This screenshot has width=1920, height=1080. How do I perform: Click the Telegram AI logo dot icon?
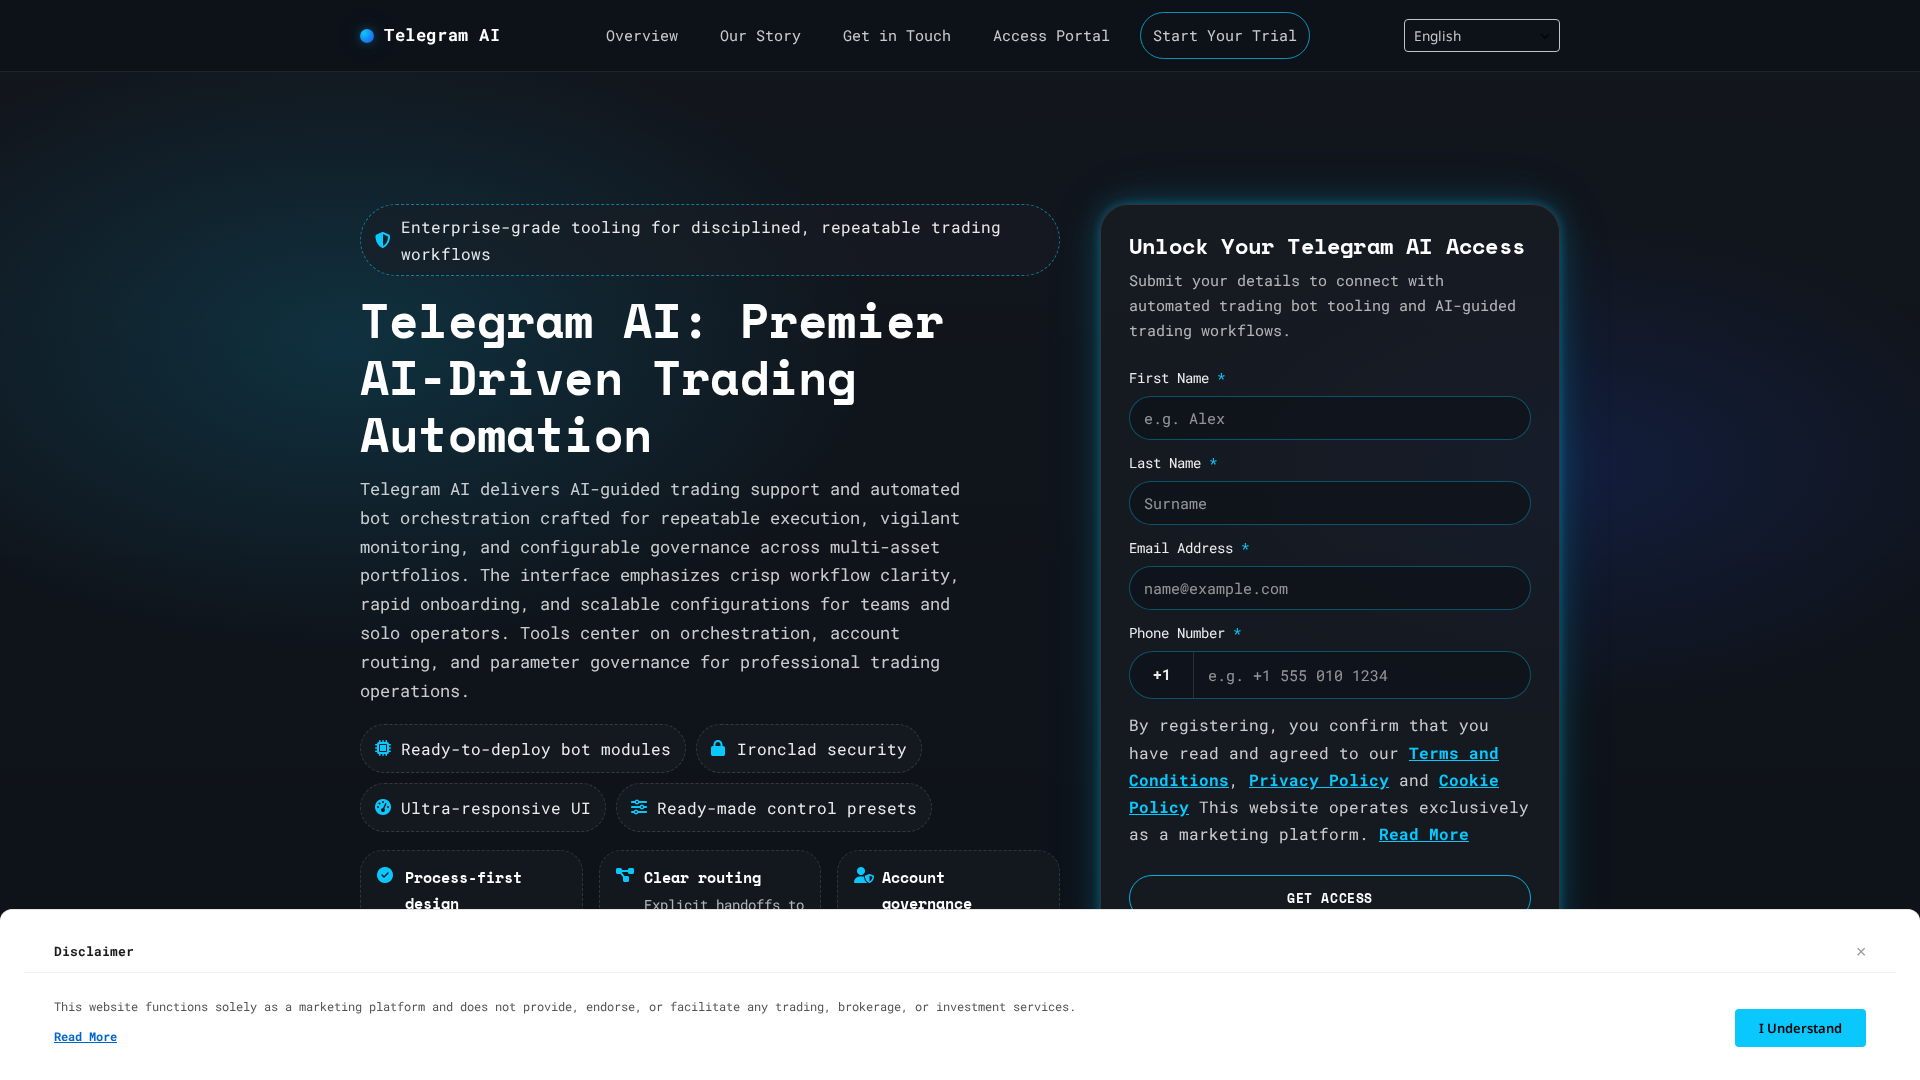pyautogui.click(x=365, y=35)
